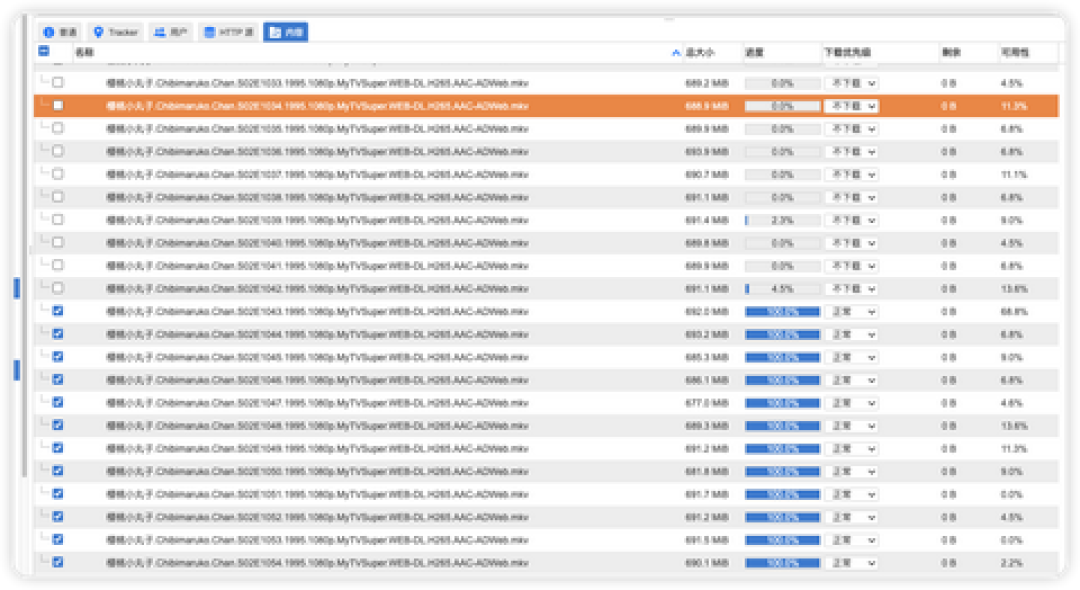
Task: Expand priority dropdown for episode S02E1042
Action: [x=851, y=288]
